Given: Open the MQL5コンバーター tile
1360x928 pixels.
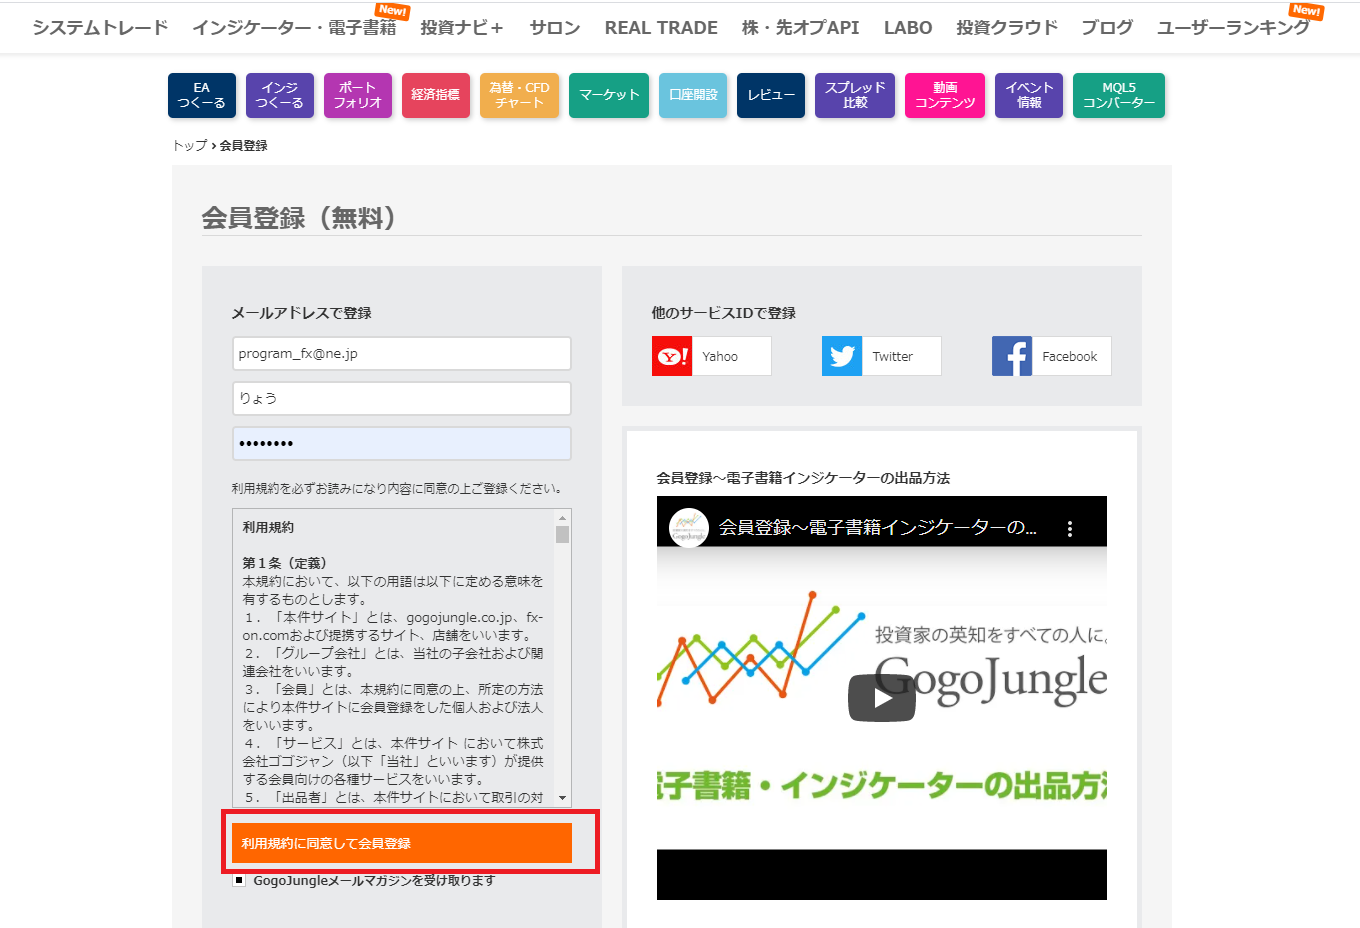Looking at the screenshot, I should (1118, 95).
